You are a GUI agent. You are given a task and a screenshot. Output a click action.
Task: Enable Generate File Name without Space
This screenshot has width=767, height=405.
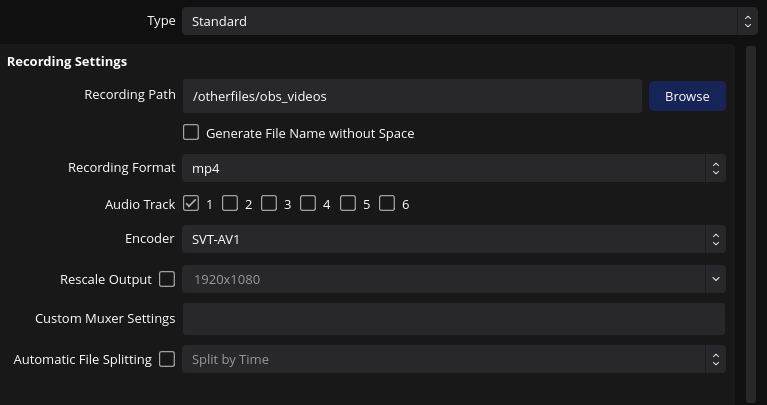[191, 133]
